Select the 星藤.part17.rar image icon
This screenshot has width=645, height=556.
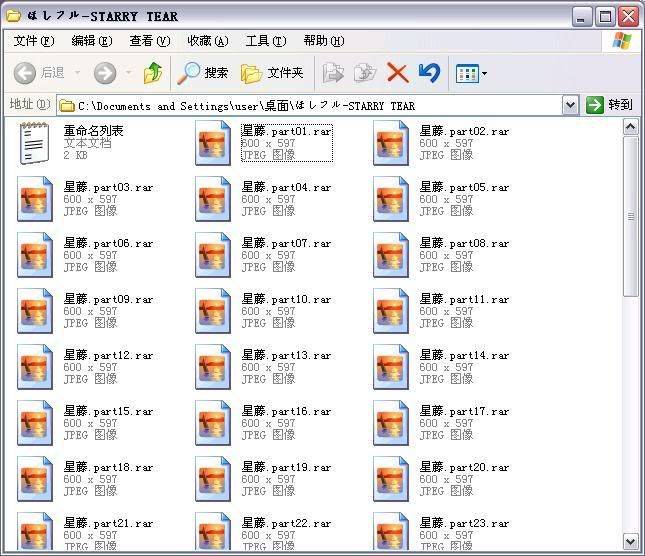(391, 423)
